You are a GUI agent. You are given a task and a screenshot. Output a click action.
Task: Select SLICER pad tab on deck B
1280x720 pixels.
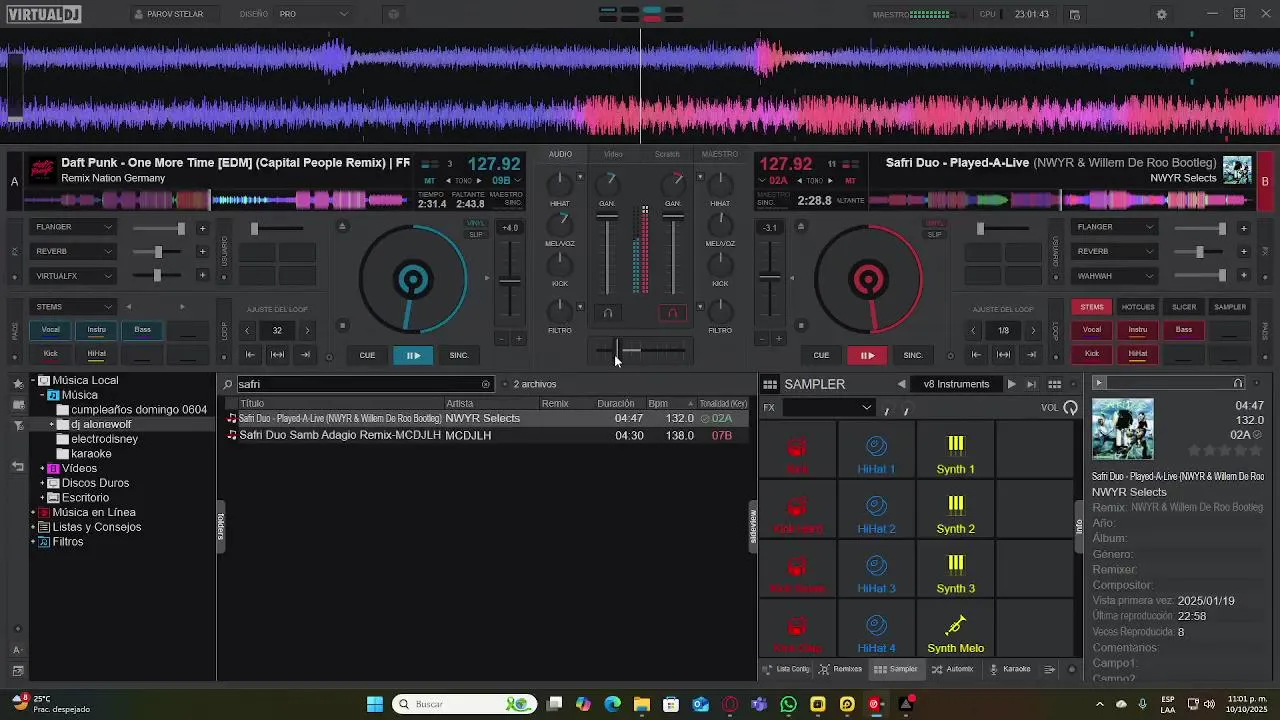tap(1184, 307)
